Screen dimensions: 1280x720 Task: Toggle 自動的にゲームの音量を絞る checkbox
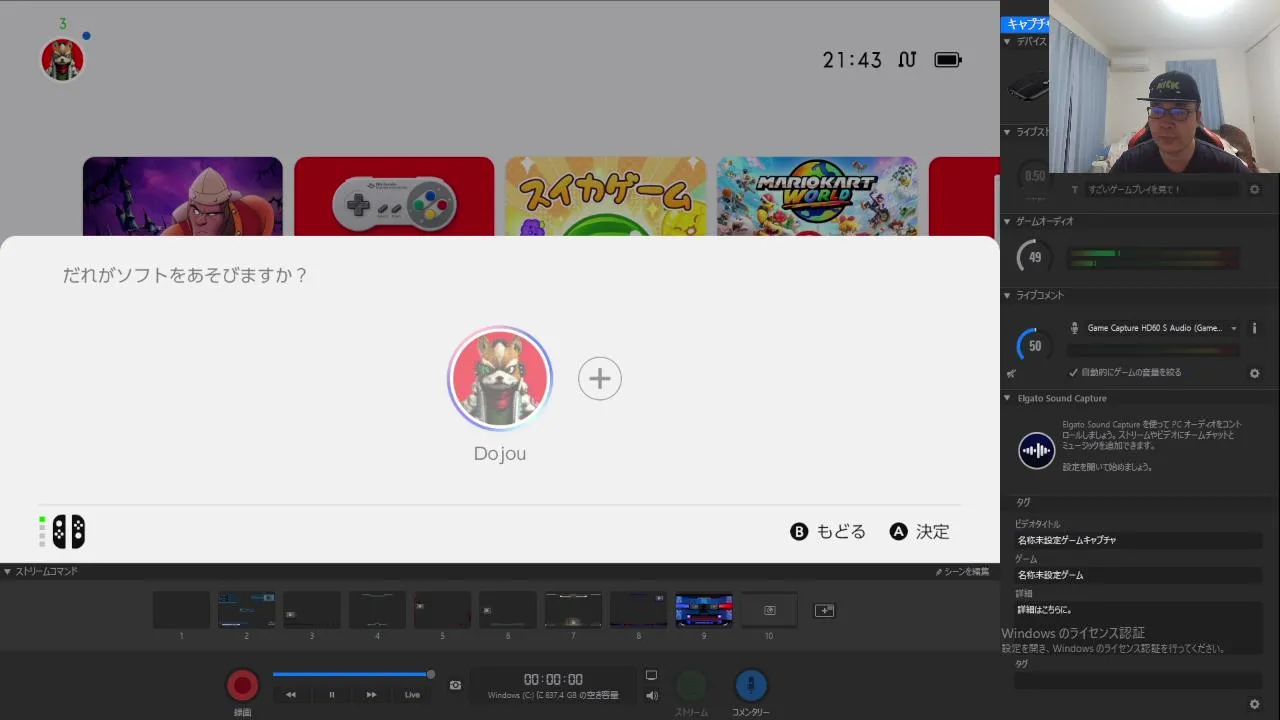point(1074,372)
